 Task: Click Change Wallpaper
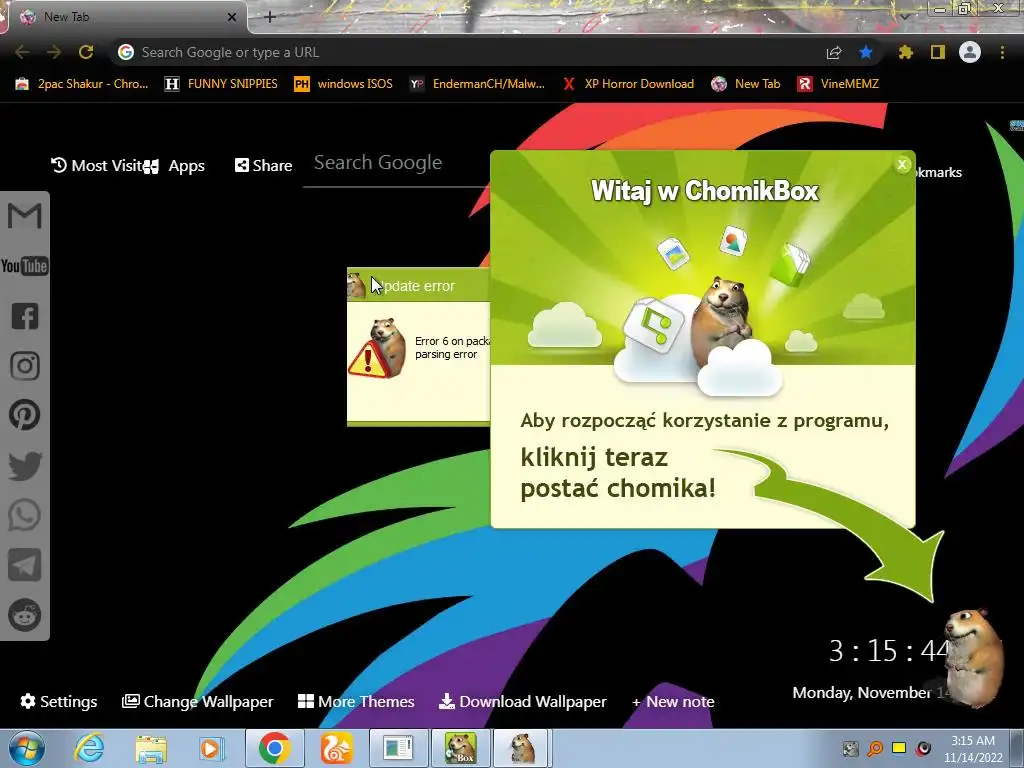click(x=198, y=701)
